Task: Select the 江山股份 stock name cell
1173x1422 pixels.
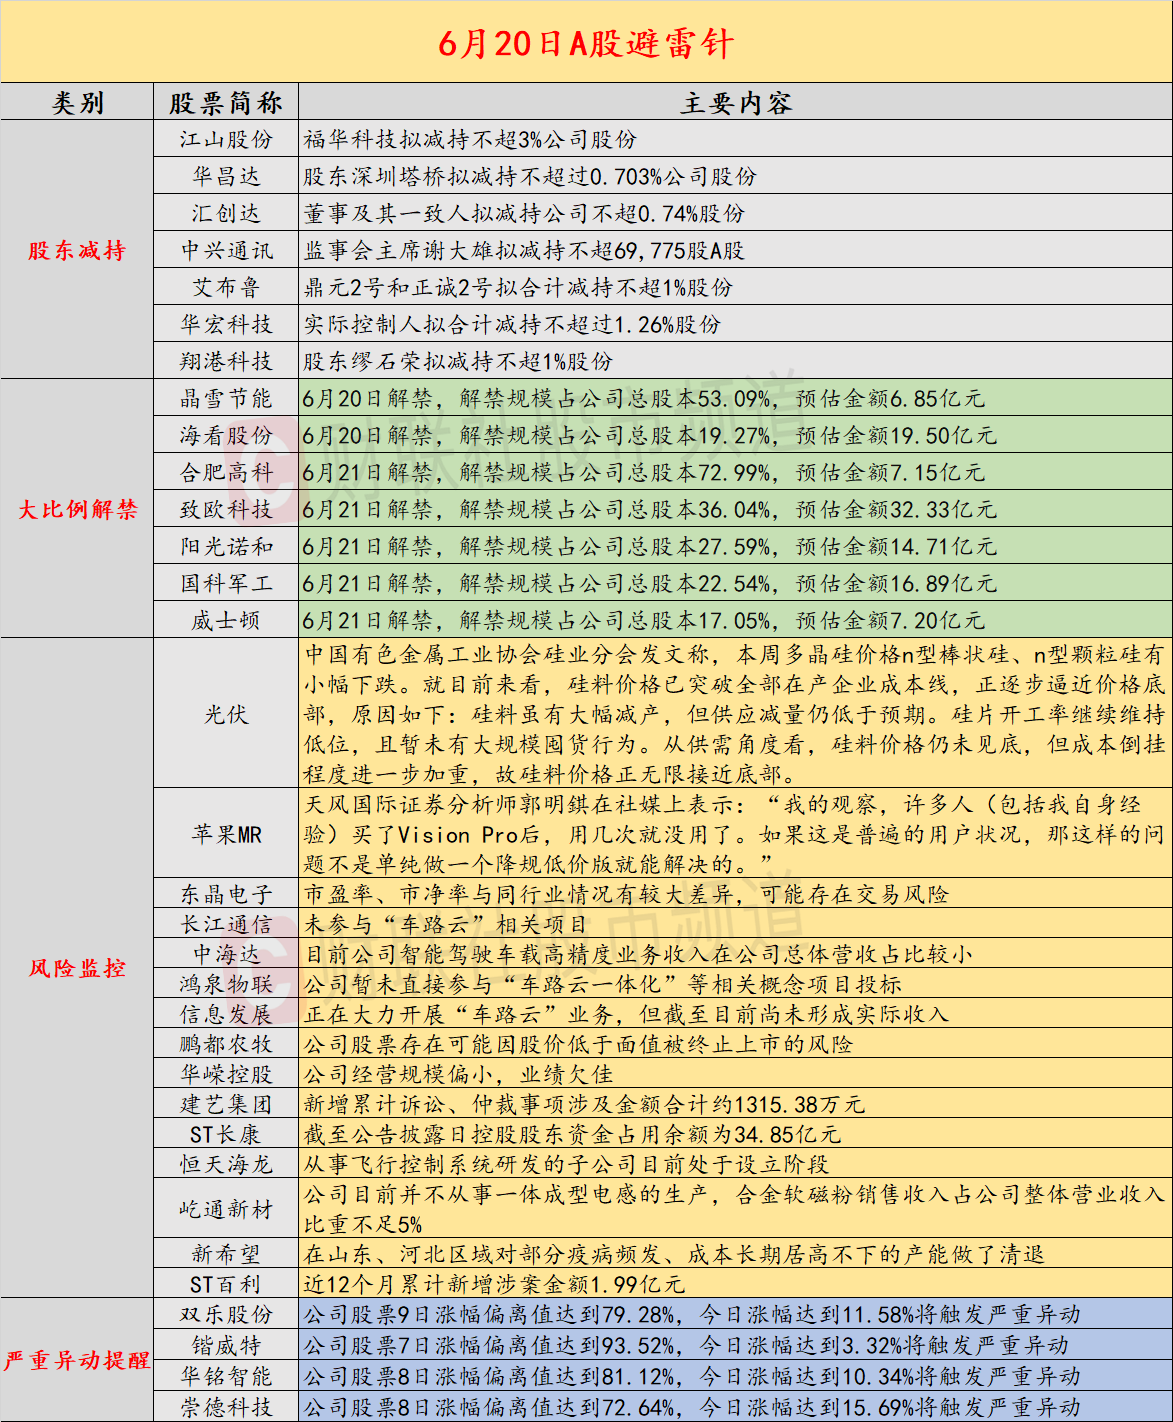Action: tap(226, 140)
